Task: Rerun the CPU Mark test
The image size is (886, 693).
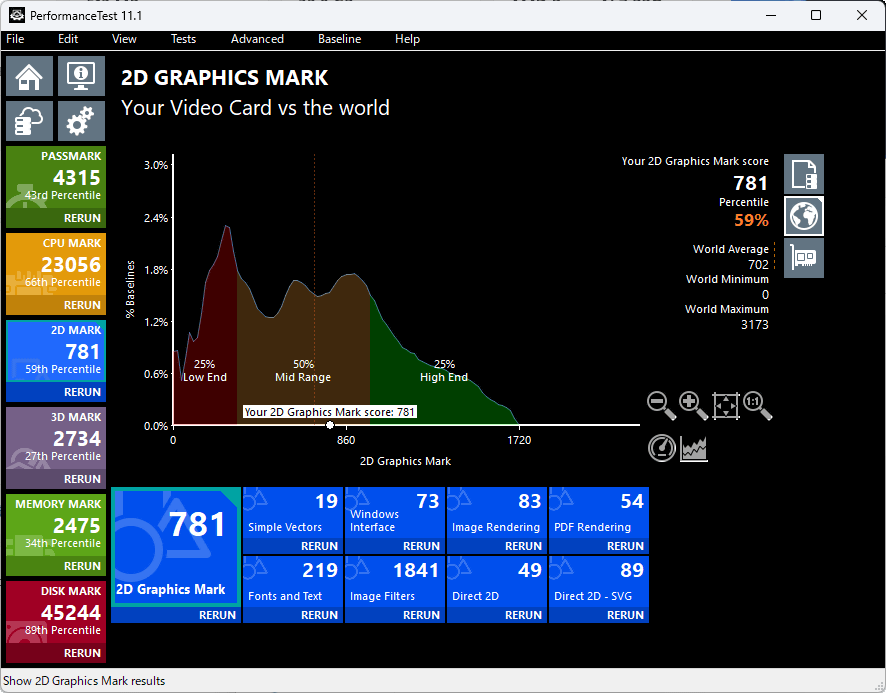Action: point(82,305)
